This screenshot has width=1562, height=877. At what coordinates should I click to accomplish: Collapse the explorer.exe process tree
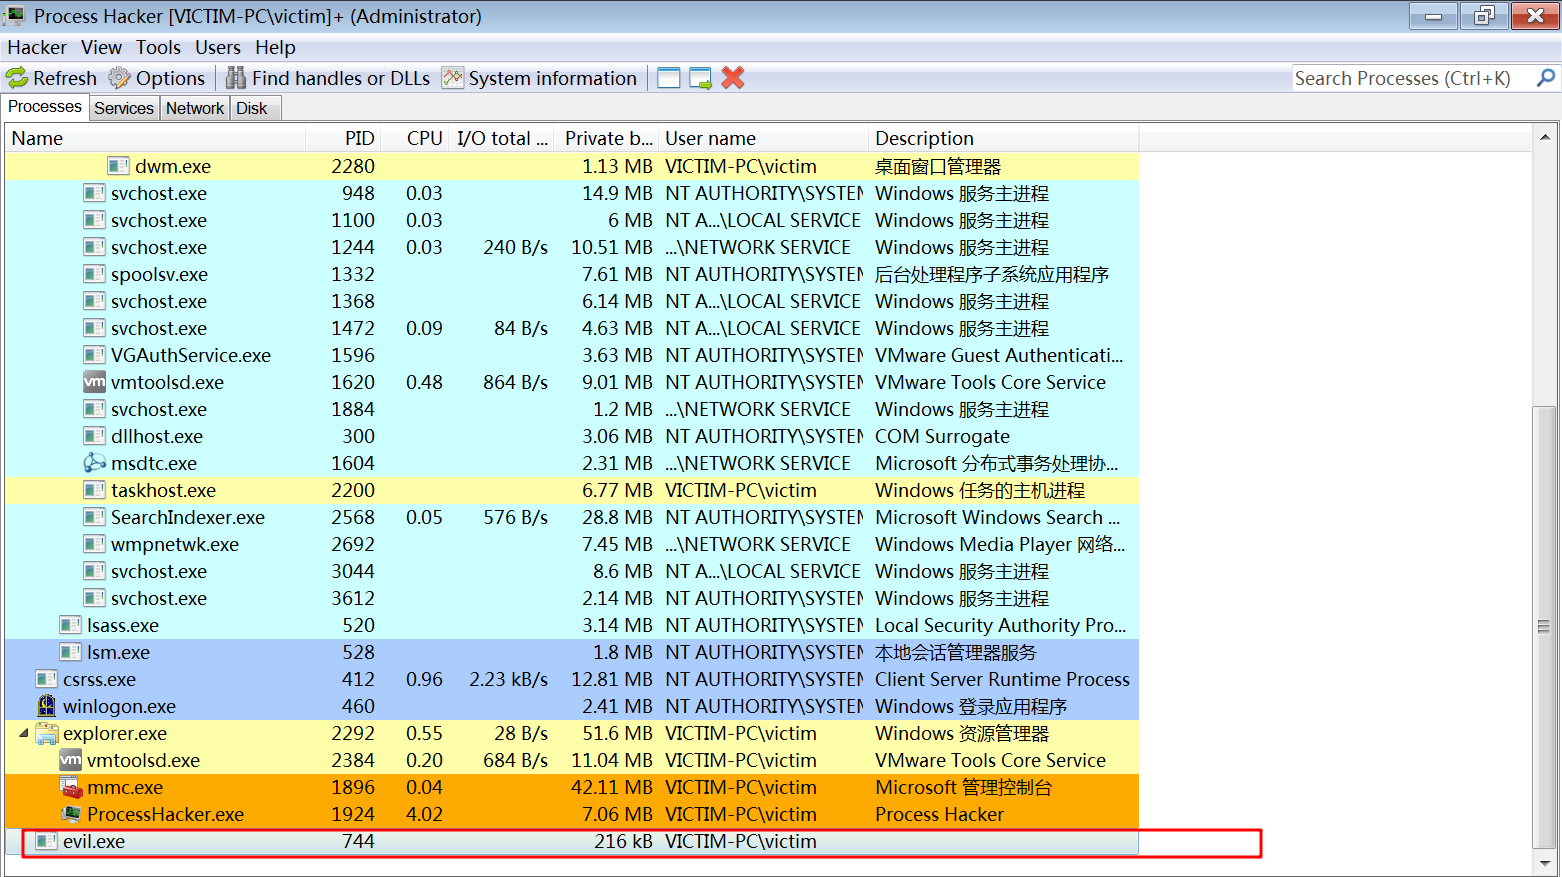coord(22,733)
